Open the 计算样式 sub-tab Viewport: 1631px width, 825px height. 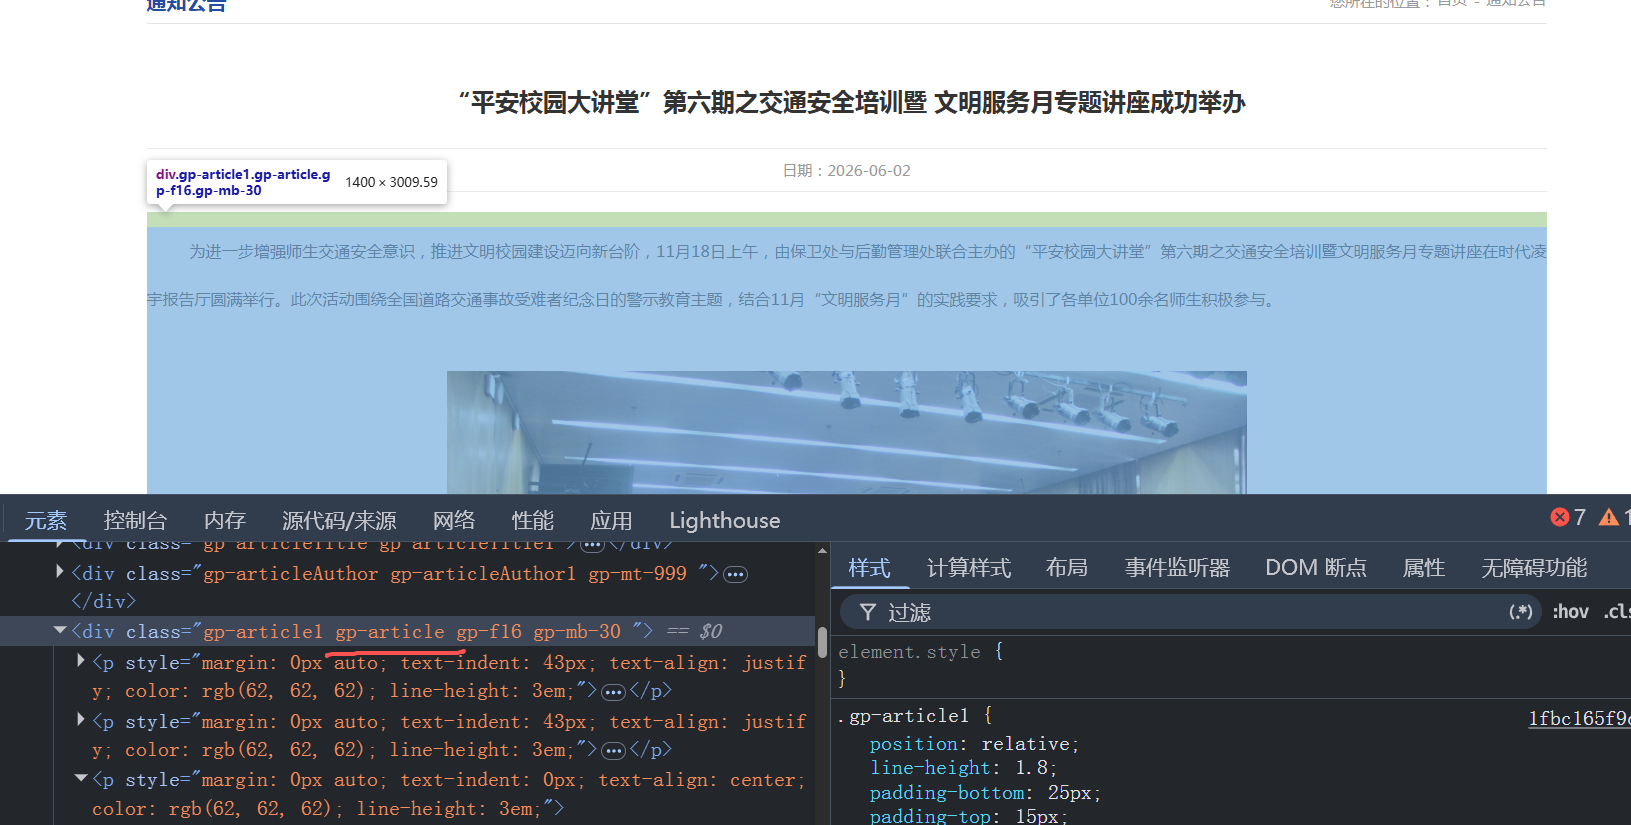969,568
